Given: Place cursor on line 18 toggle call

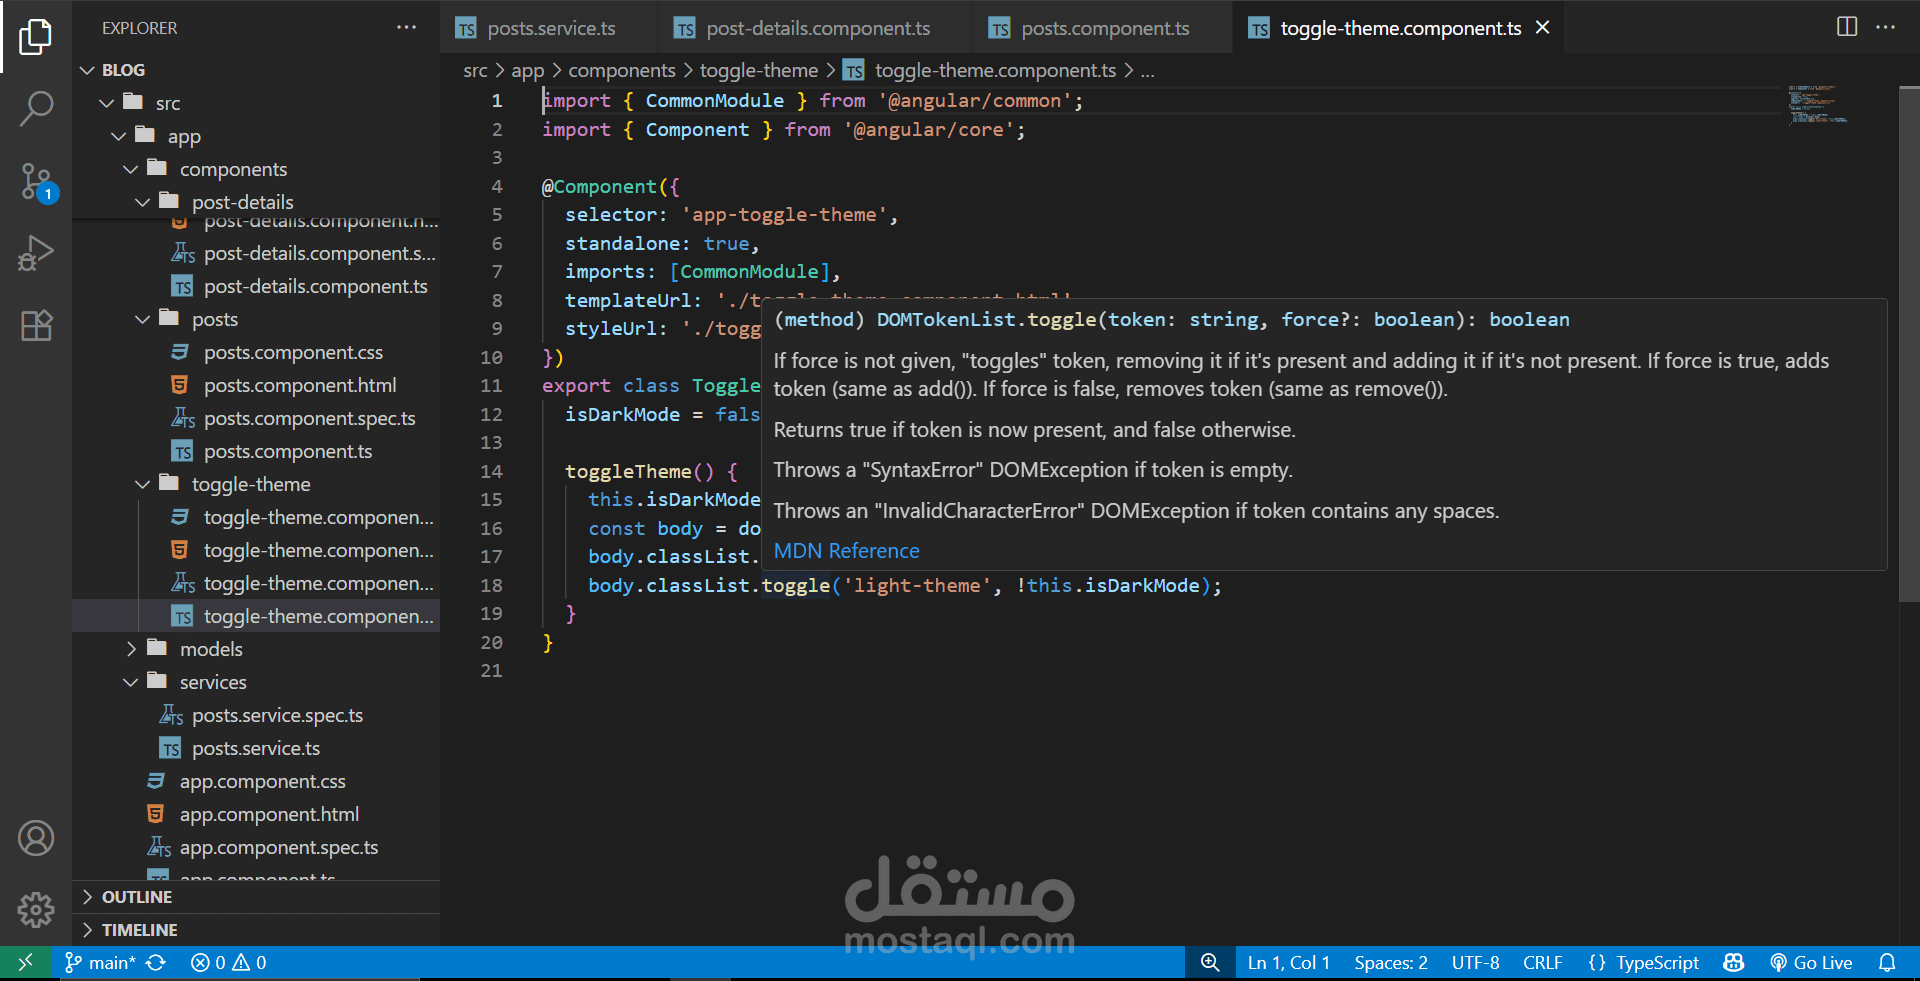Looking at the screenshot, I should [x=795, y=585].
